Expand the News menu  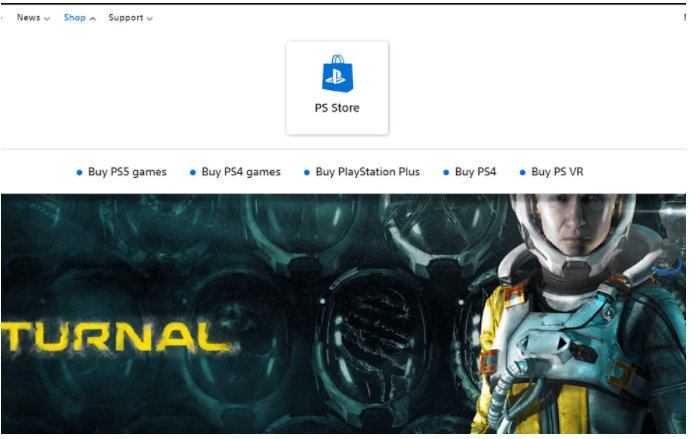click(x=33, y=18)
